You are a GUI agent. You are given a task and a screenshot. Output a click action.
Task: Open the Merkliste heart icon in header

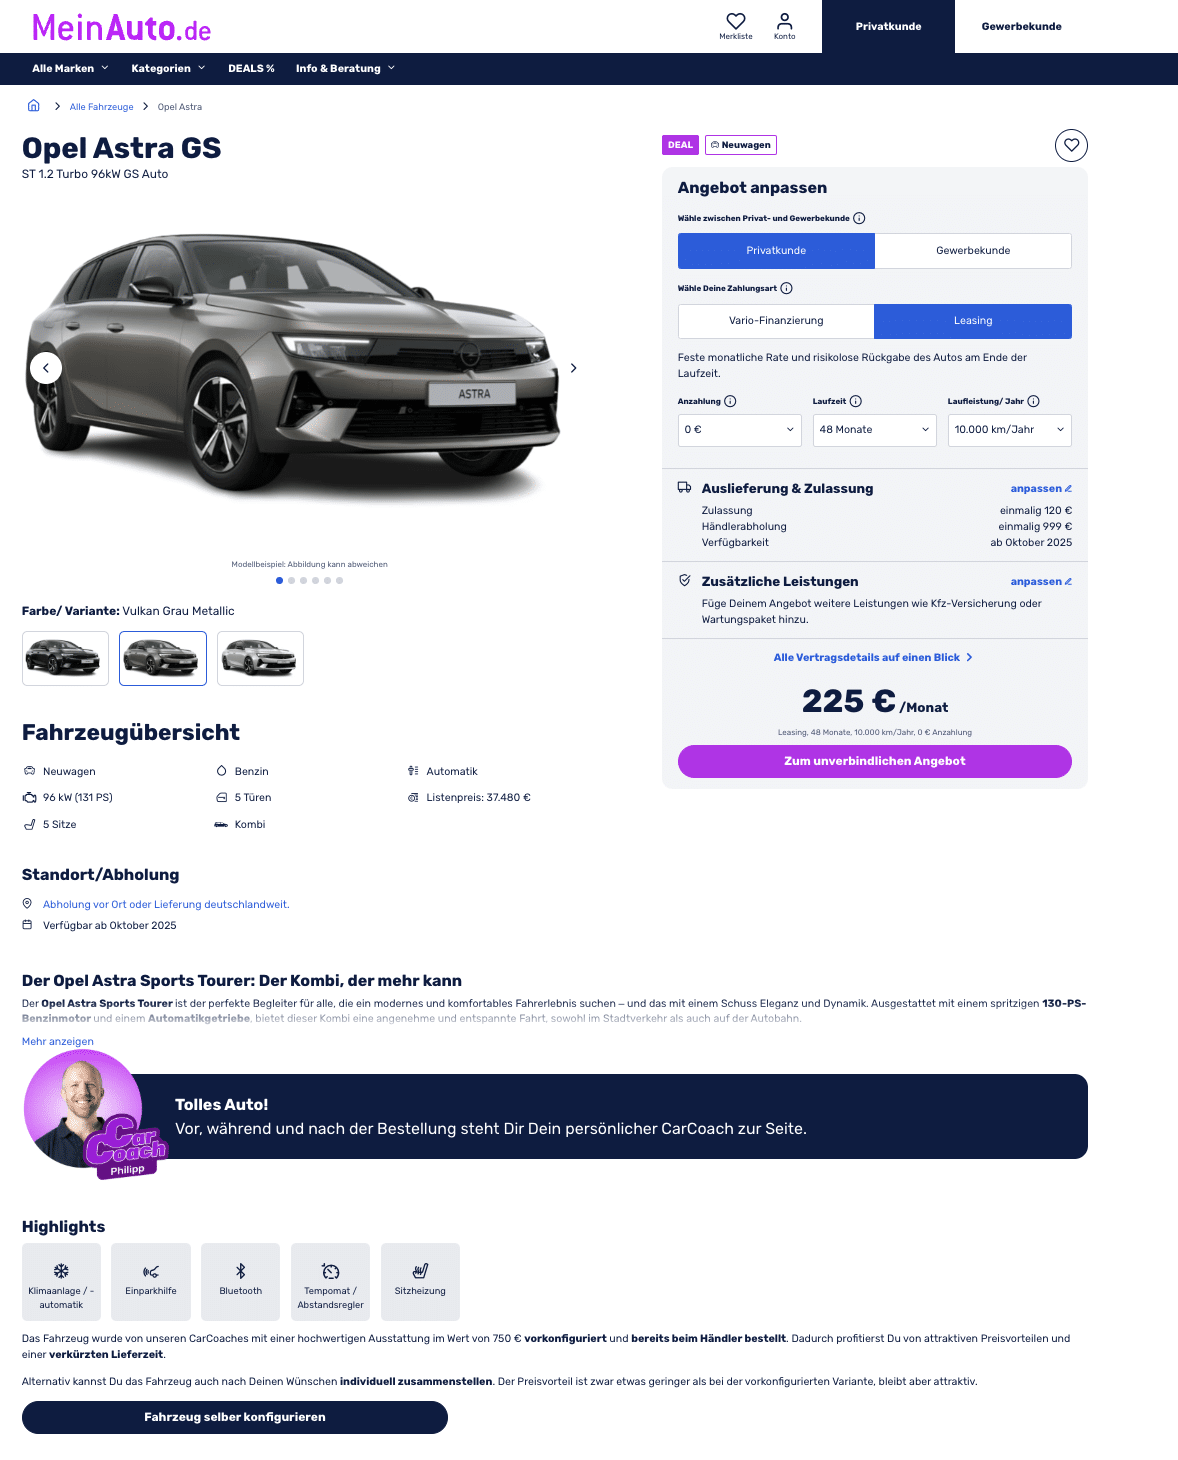(x=736, y=21)
